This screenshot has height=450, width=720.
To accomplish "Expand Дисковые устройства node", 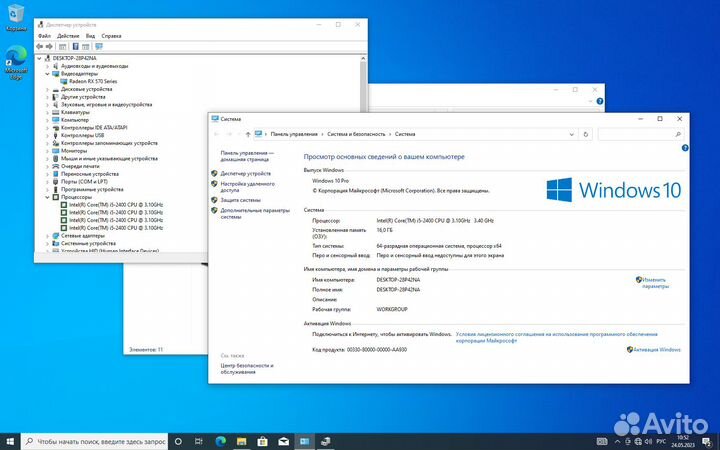I will tap(47, 89).
